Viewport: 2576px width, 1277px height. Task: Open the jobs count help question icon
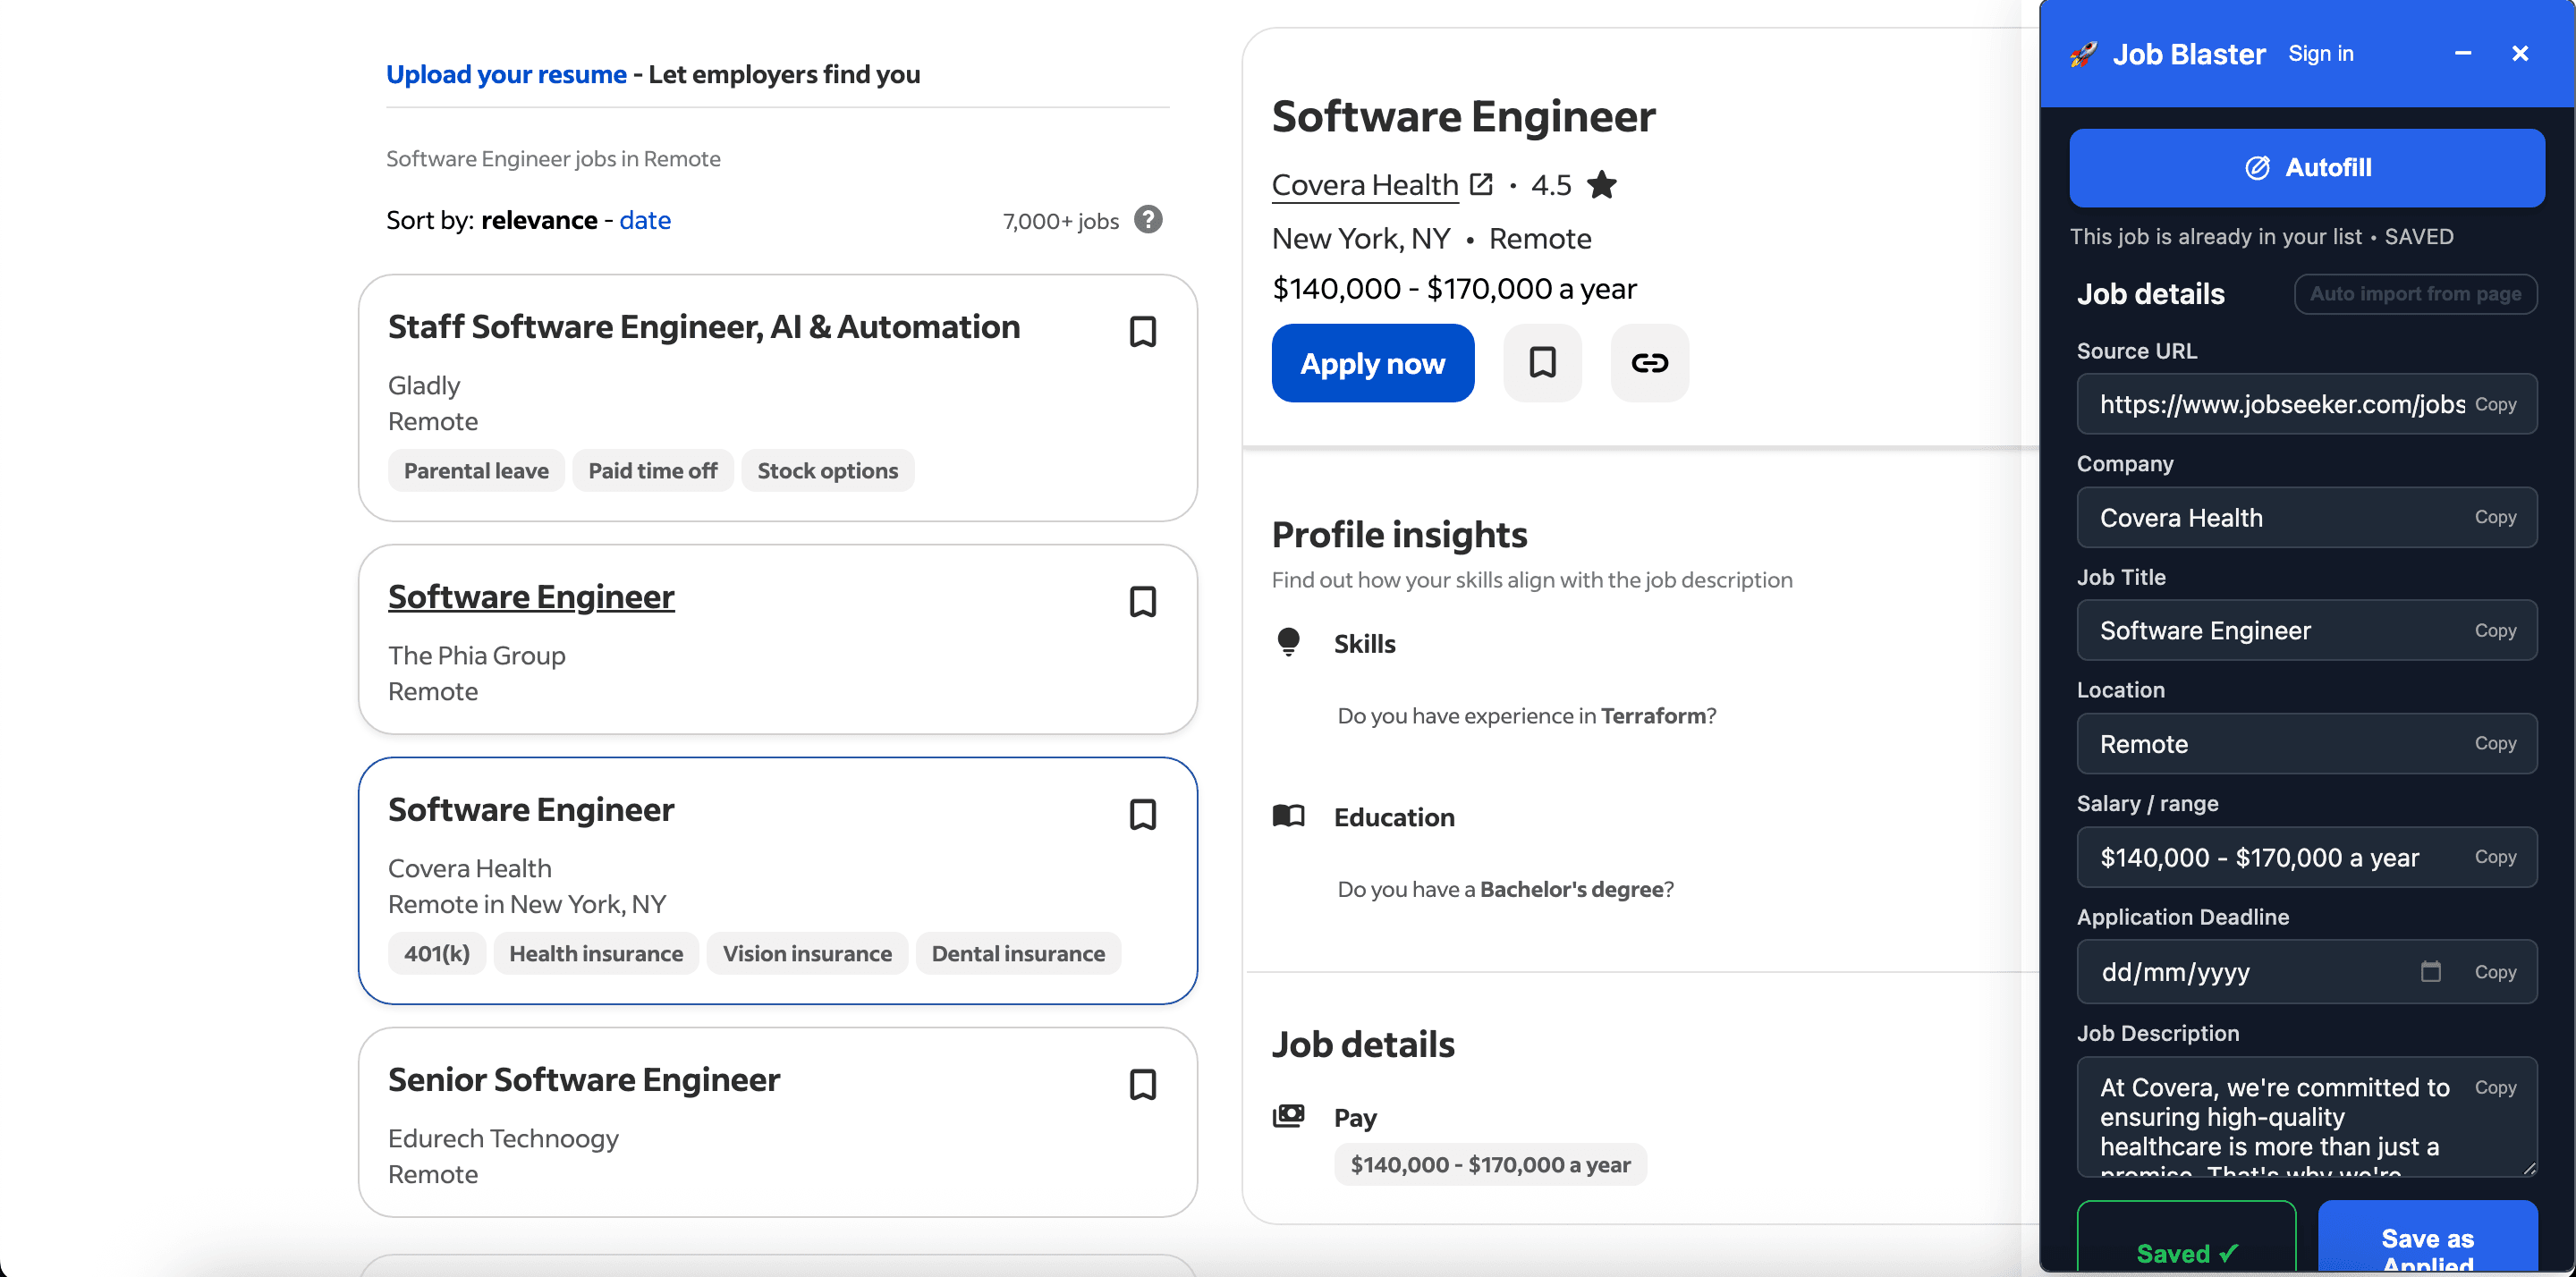[x=1148, y=220]
